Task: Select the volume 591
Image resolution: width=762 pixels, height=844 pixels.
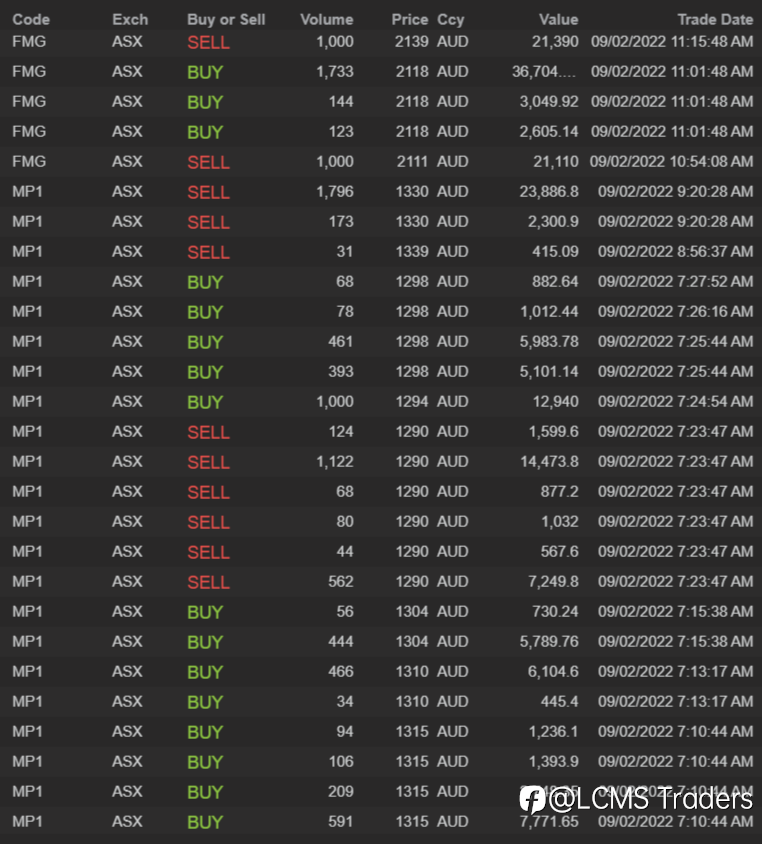Action: [341, 822]
